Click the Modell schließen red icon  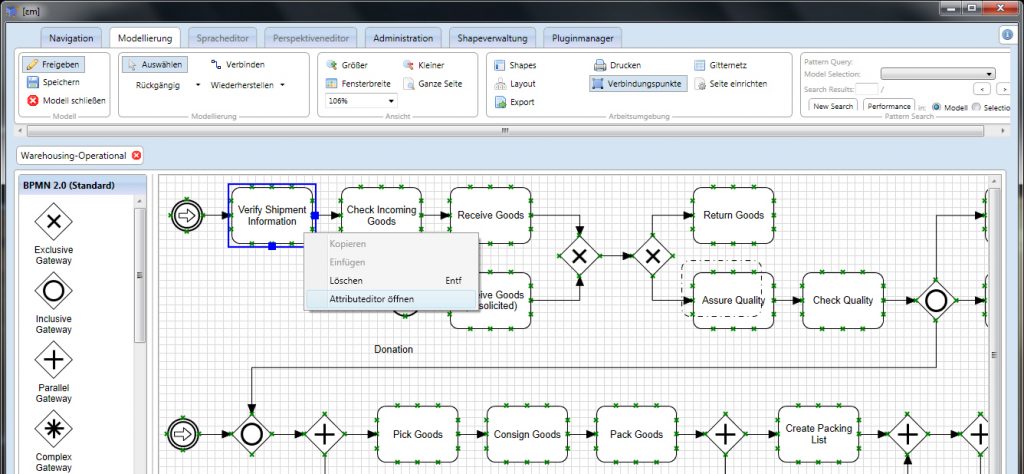[33, 101]
